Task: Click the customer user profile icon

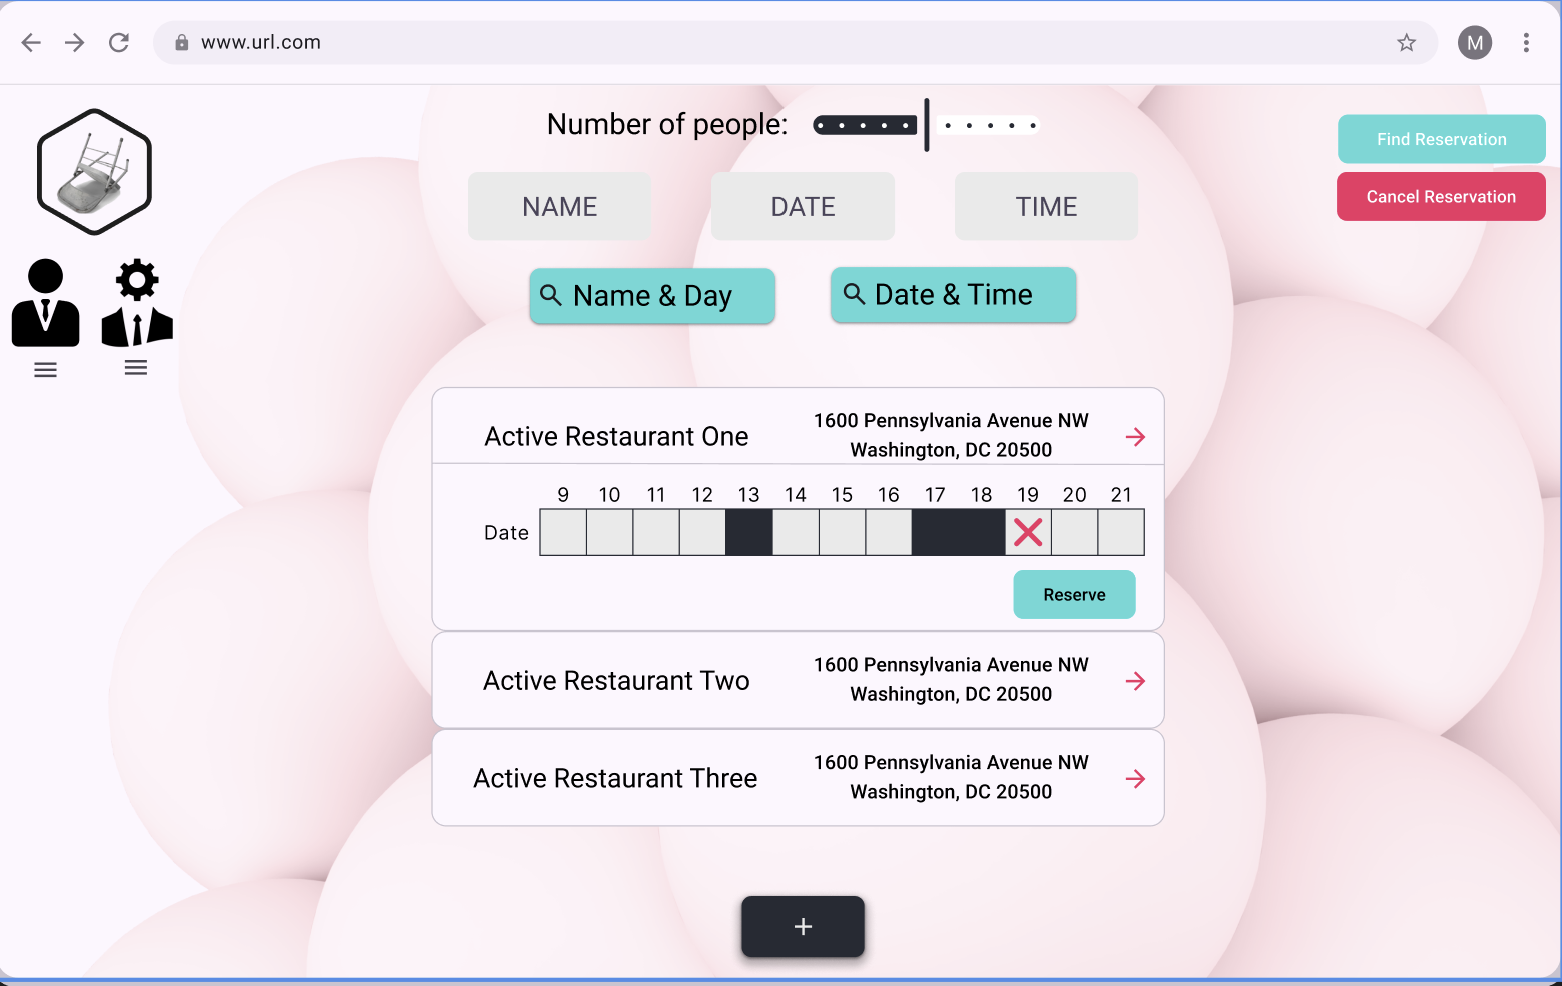Action: pos(45,303)
